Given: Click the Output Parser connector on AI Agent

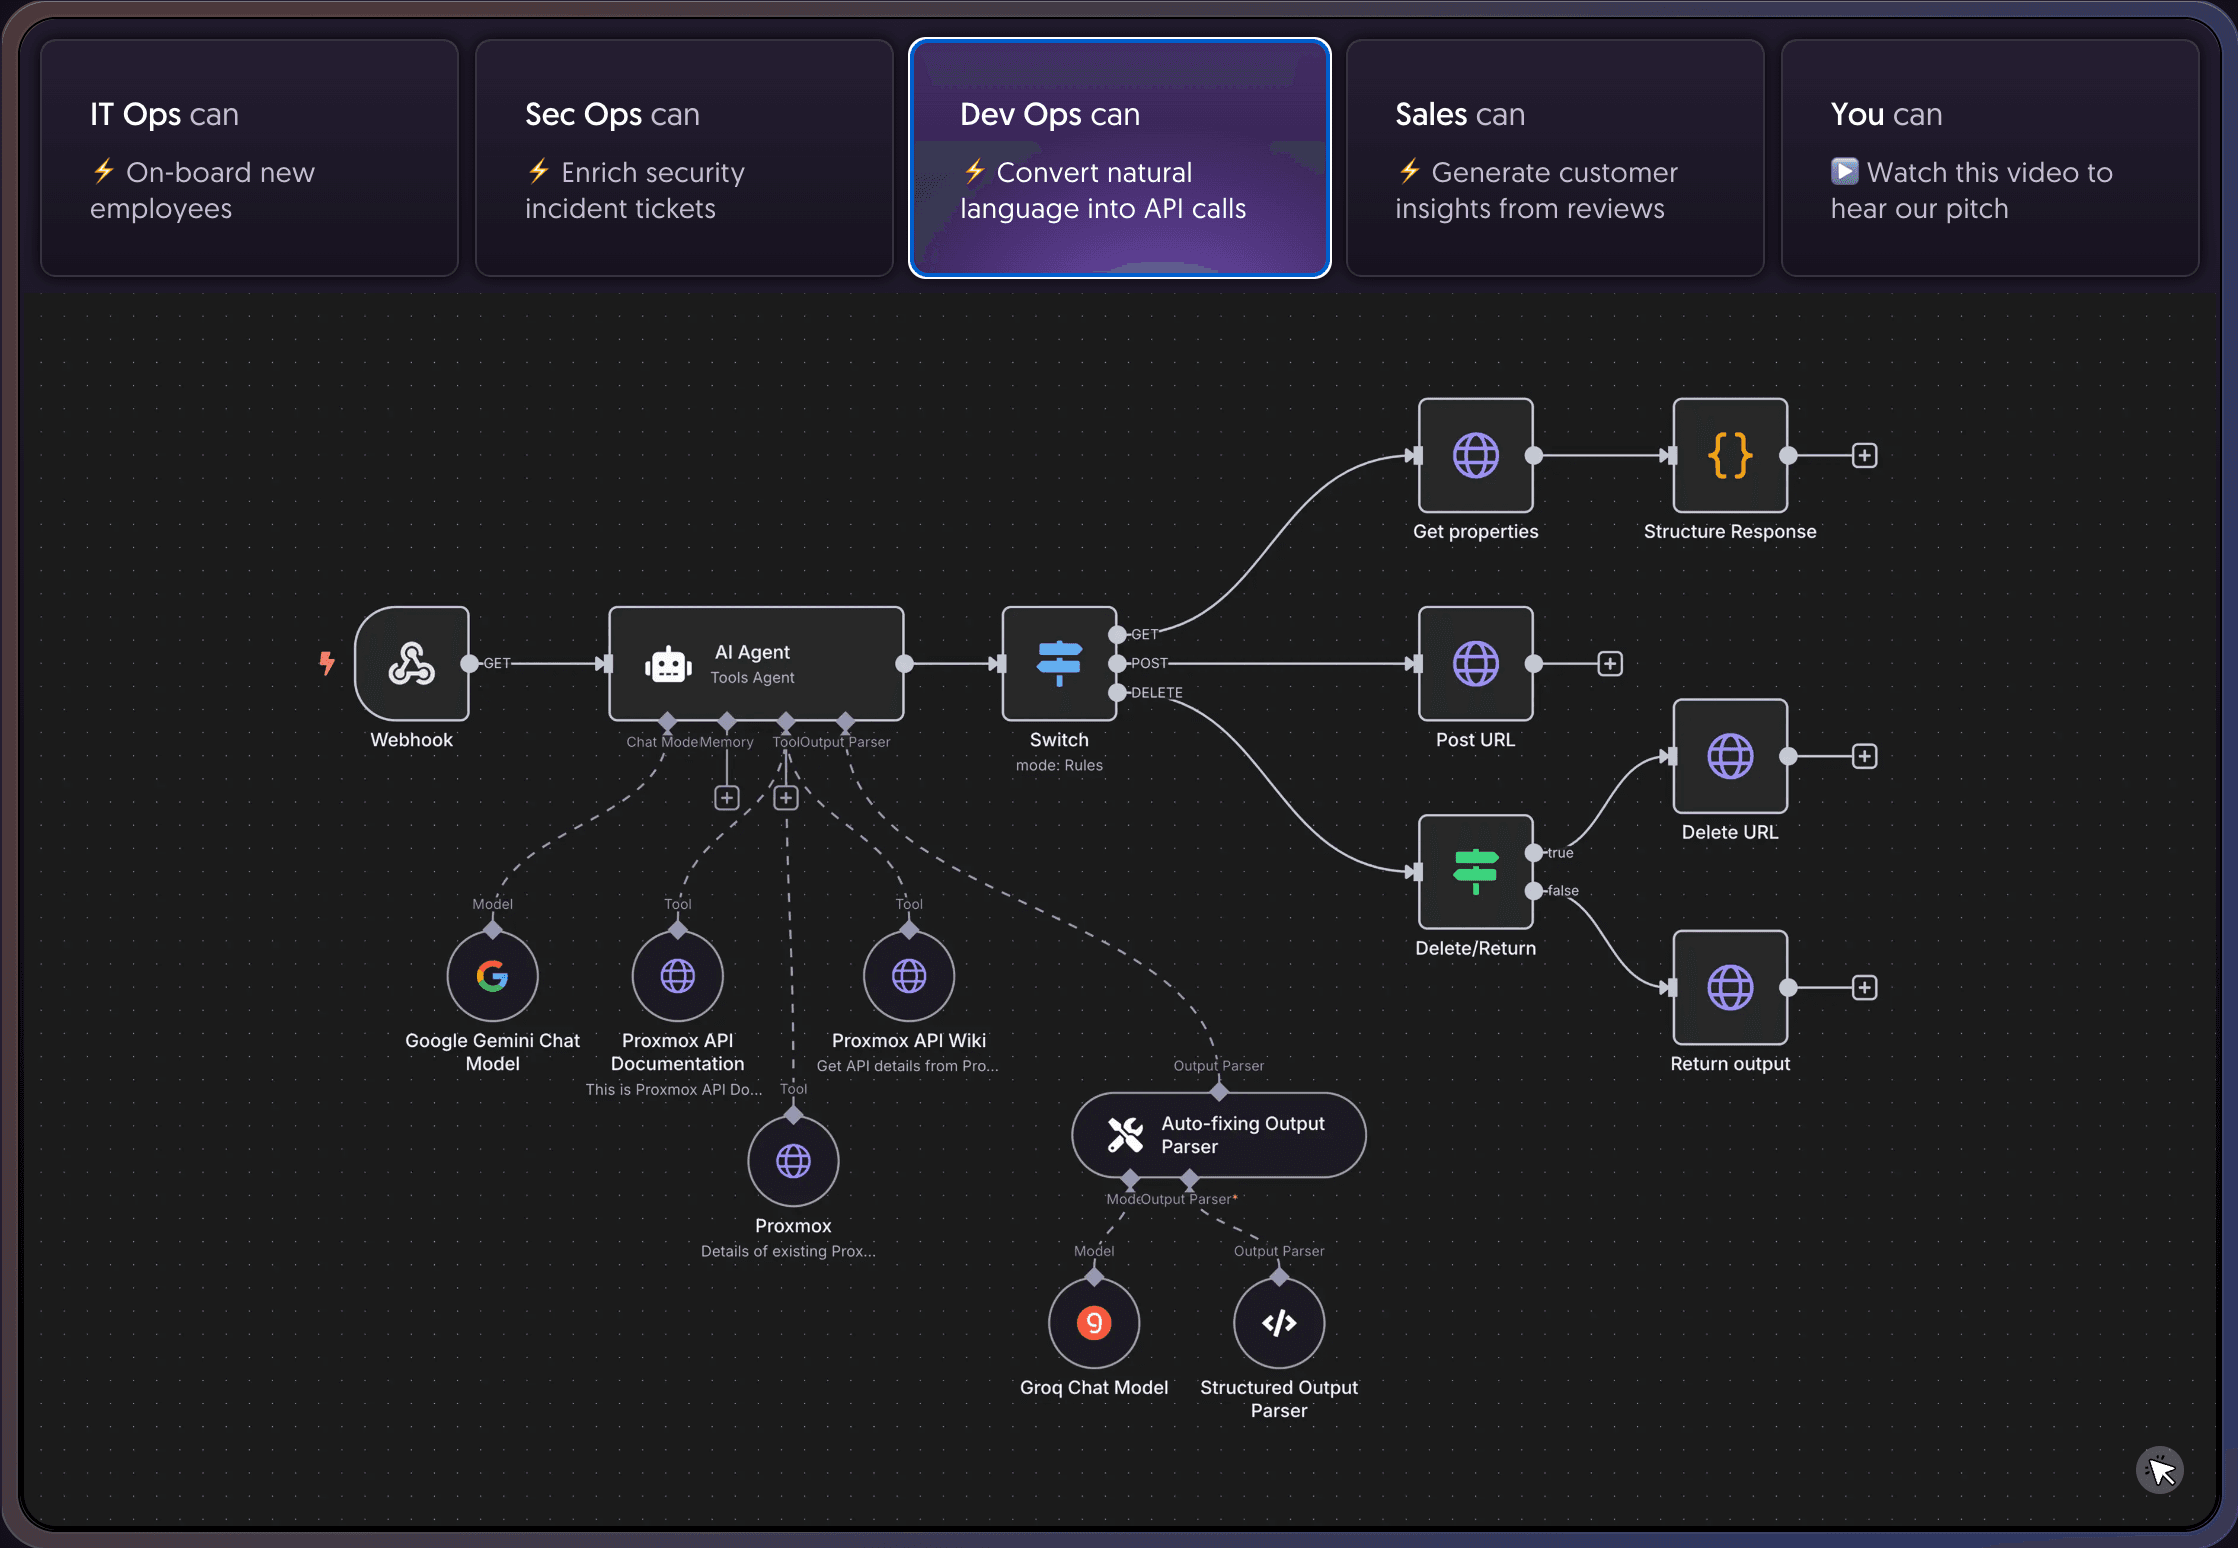Looking at the screenshot, I should pyautogui.click(x=845, y=721).
